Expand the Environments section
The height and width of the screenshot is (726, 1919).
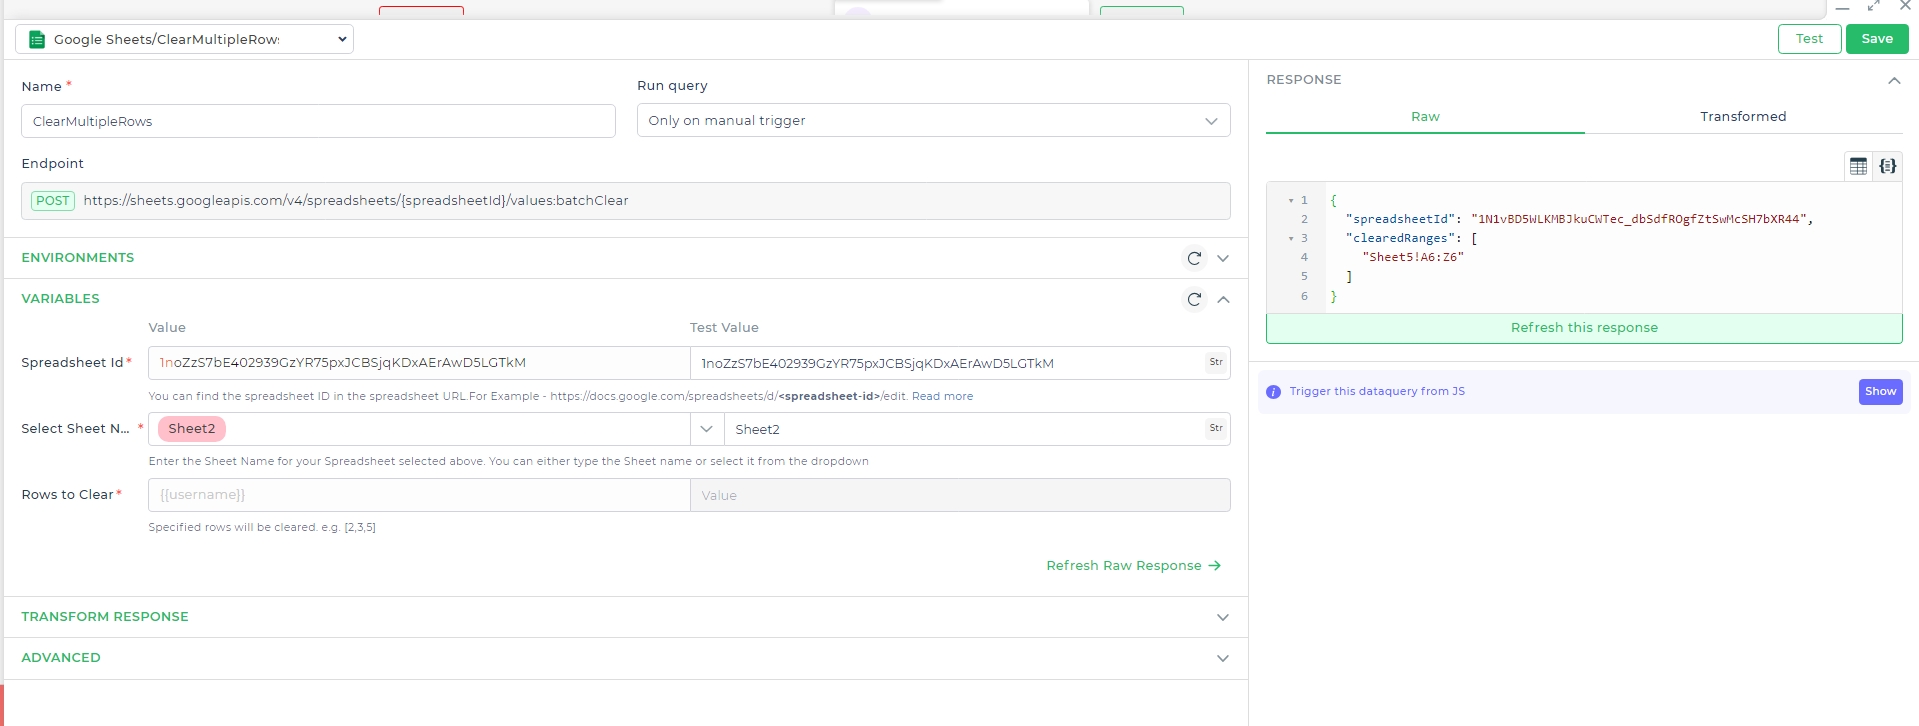click(1223, 258)
